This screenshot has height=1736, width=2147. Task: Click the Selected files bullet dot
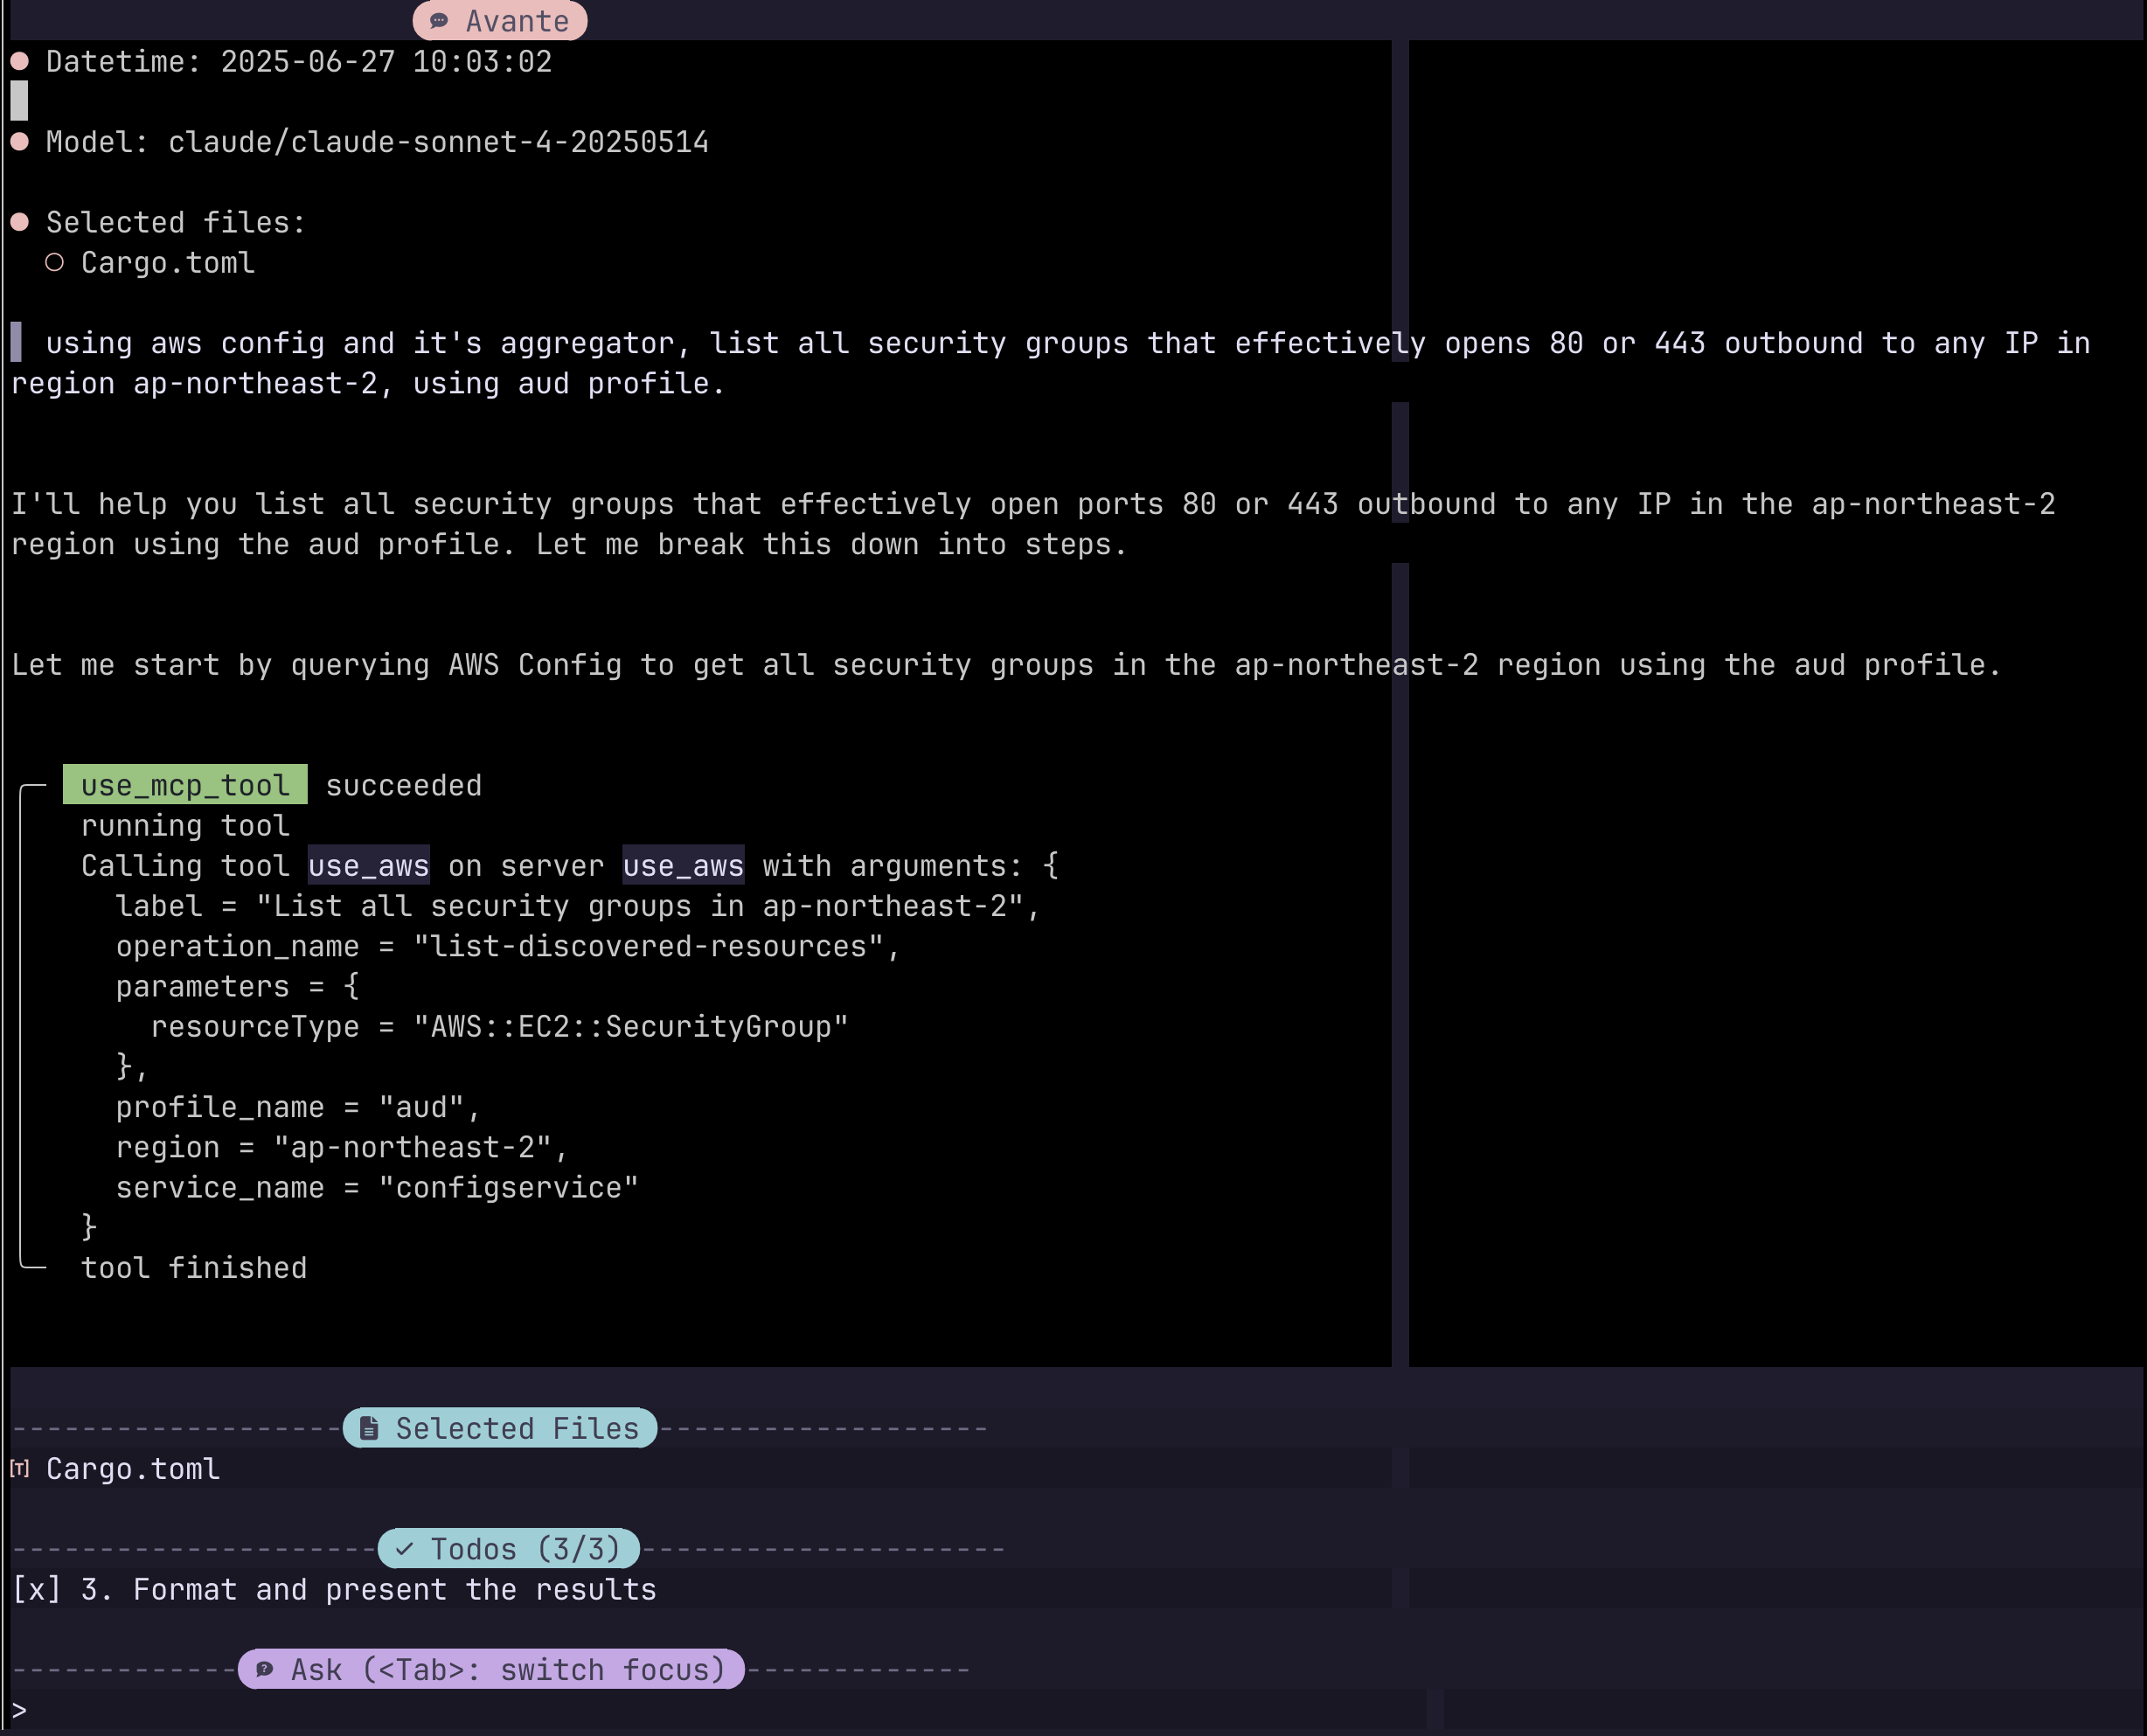click(19, 222)
